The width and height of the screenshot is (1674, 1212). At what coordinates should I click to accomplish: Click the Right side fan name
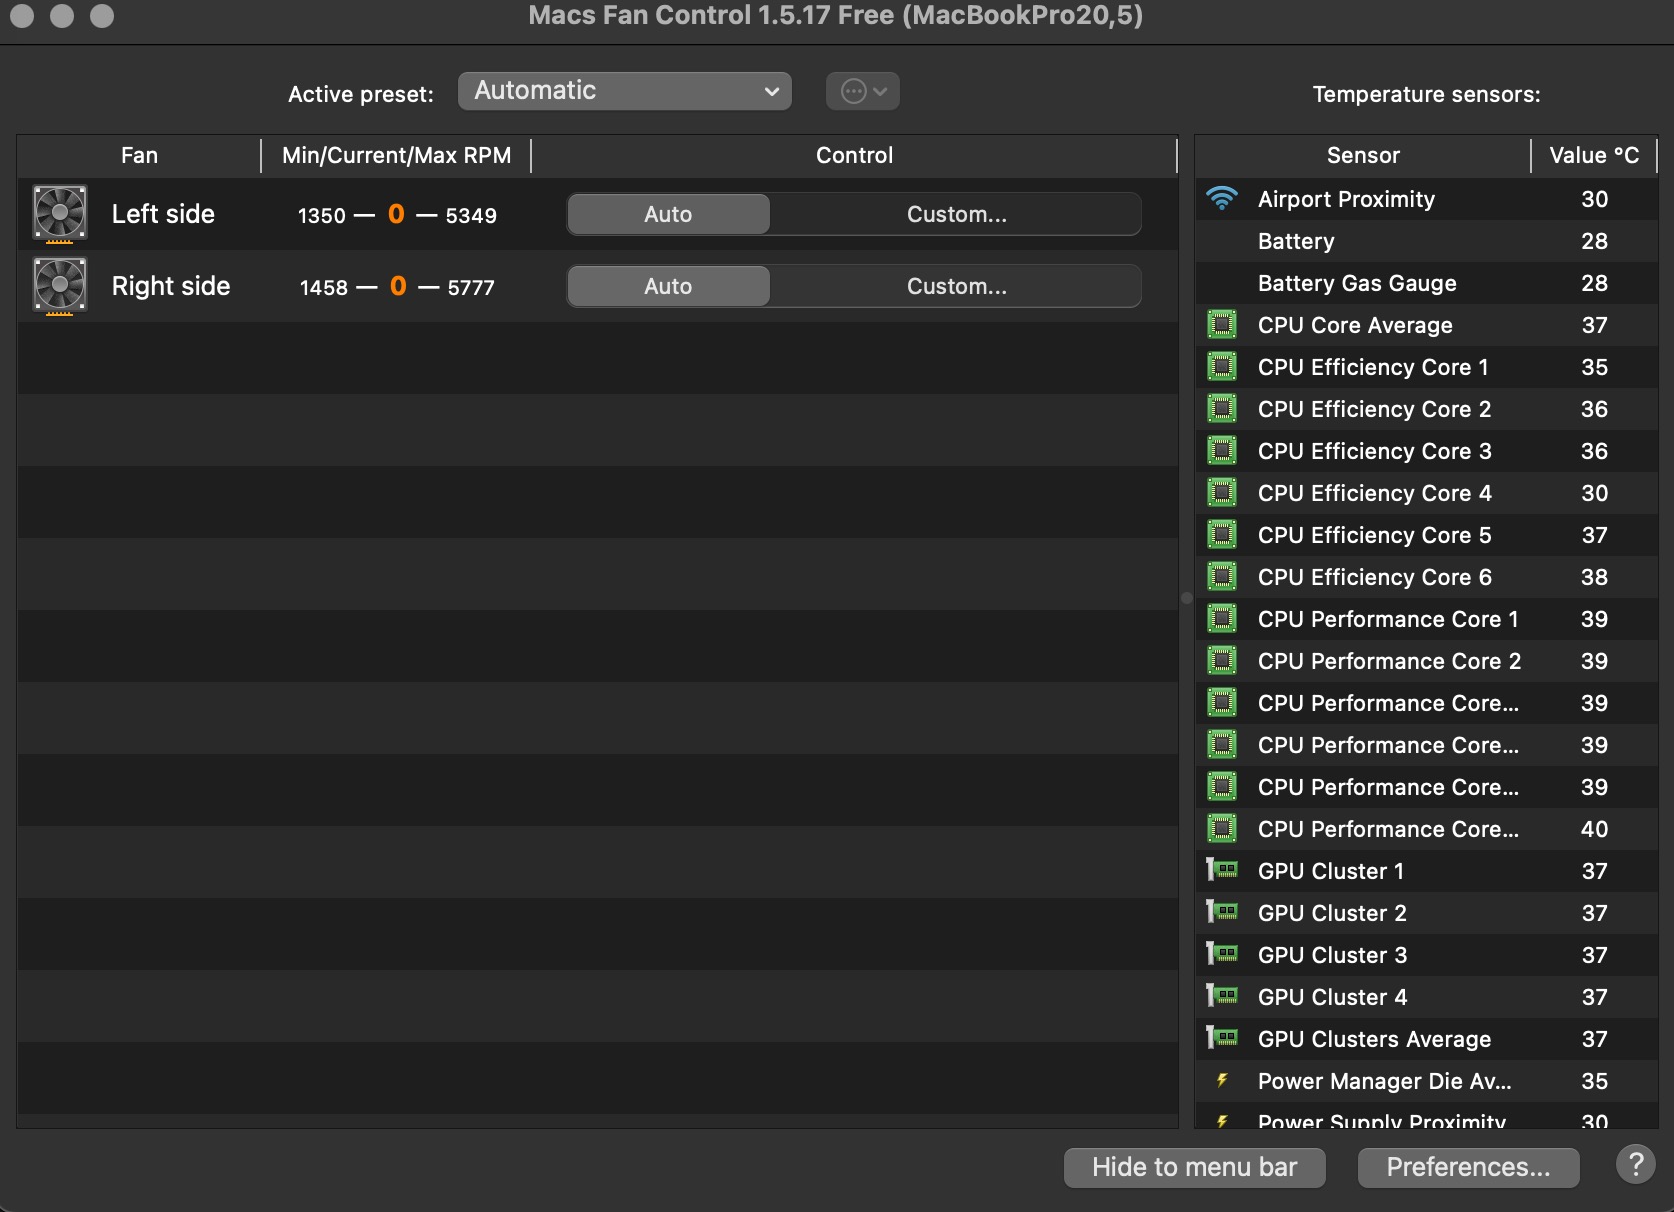pyautogui.click(x=171, y=286)
